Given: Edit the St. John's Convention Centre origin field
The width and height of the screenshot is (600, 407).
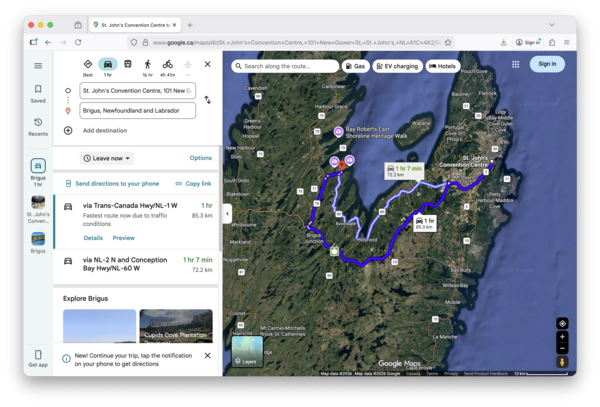Looking at the screenshot, I should click(x=138, y=91).
